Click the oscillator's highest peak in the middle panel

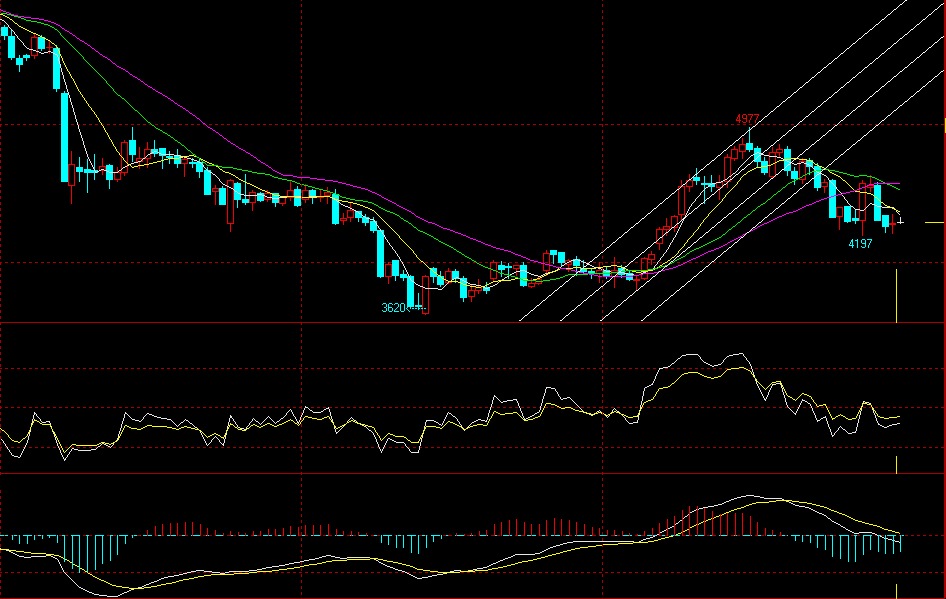point(738,355)
